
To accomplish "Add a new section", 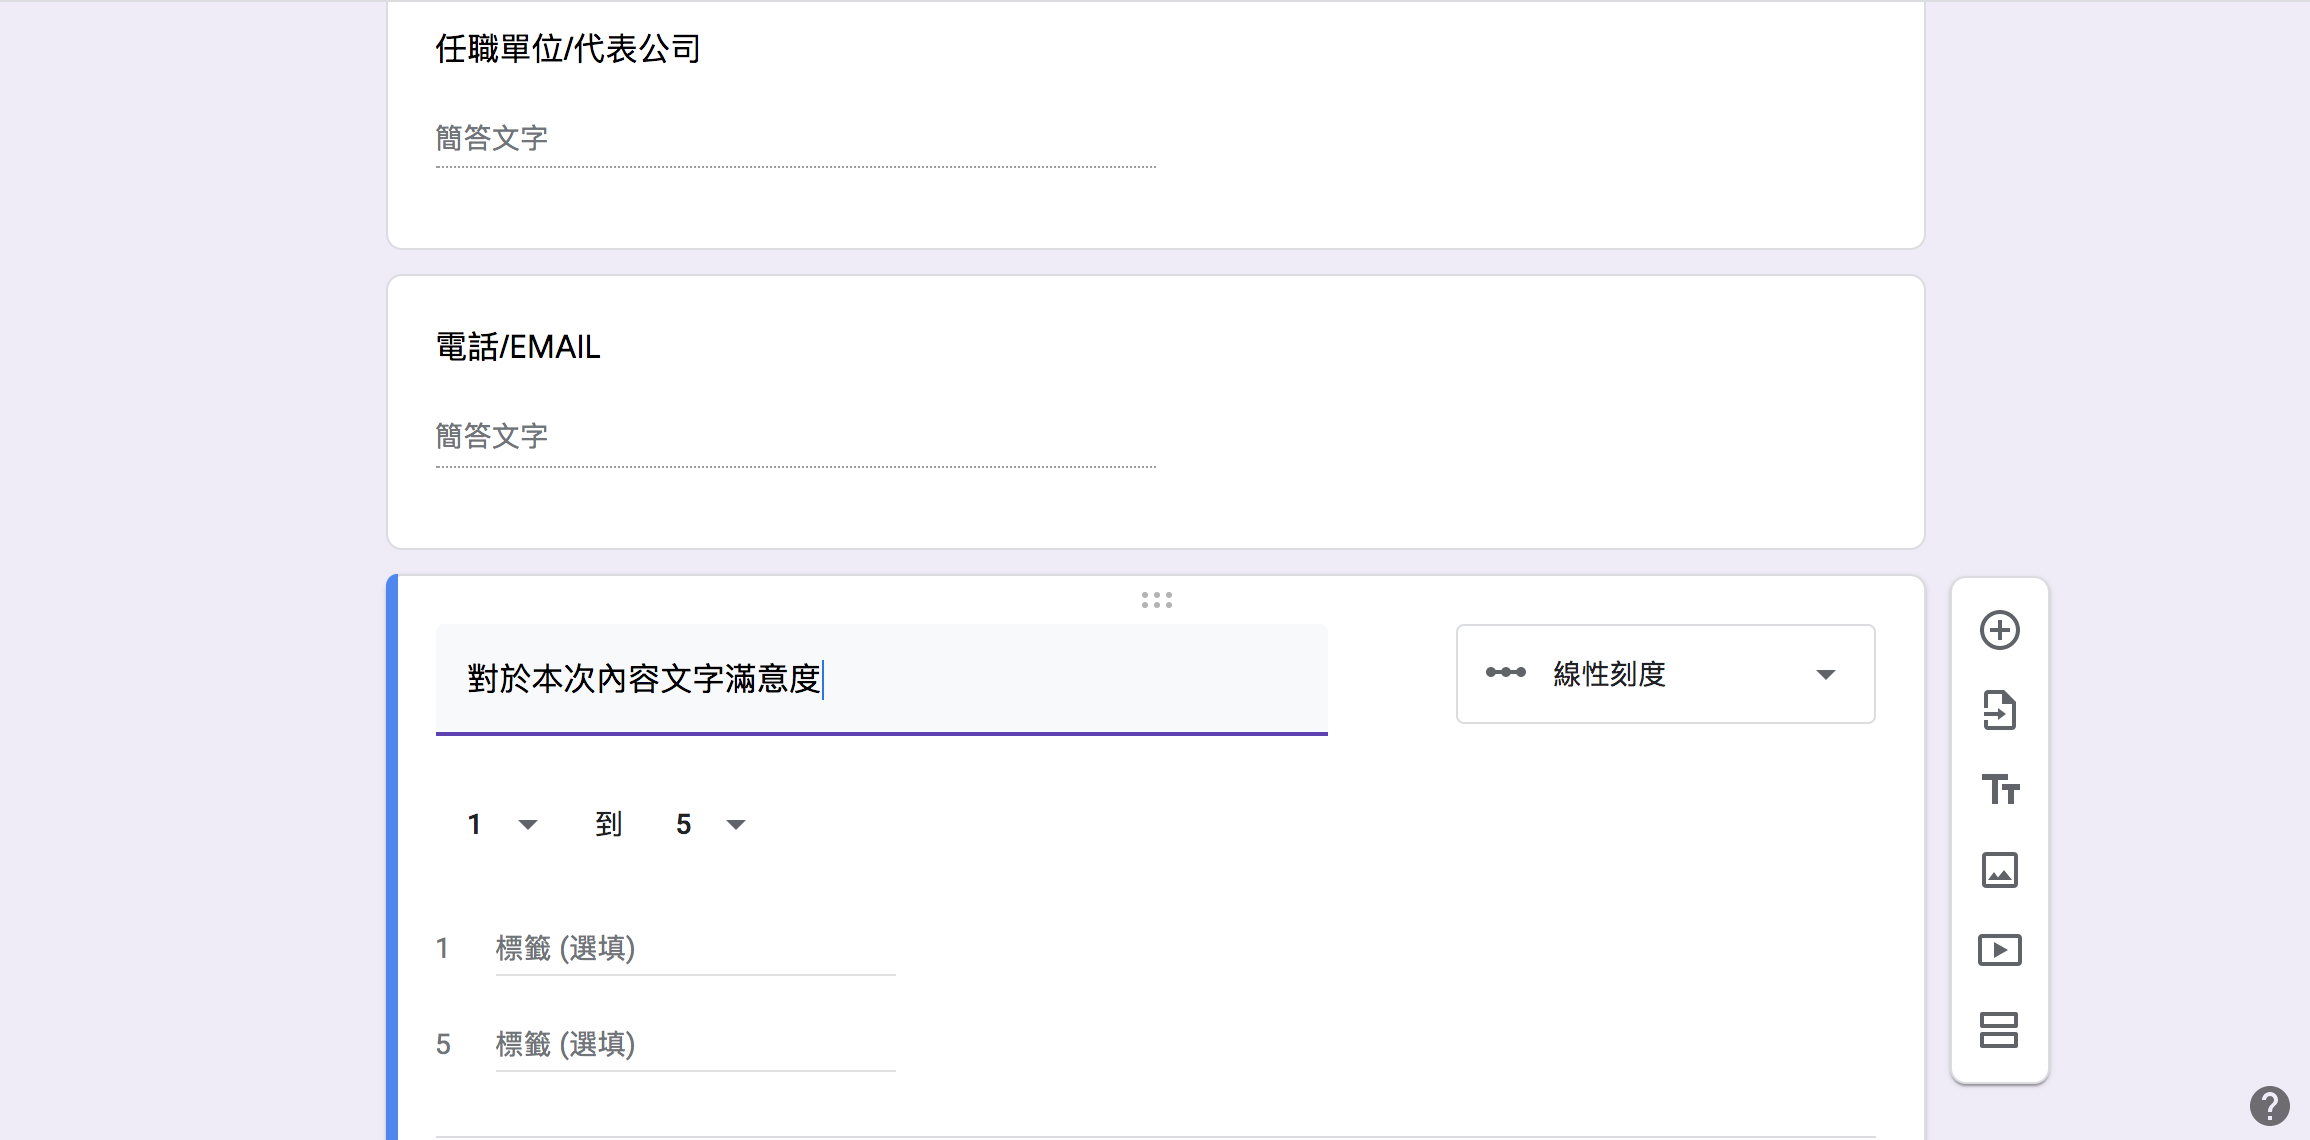I will click(1999, 1031).
